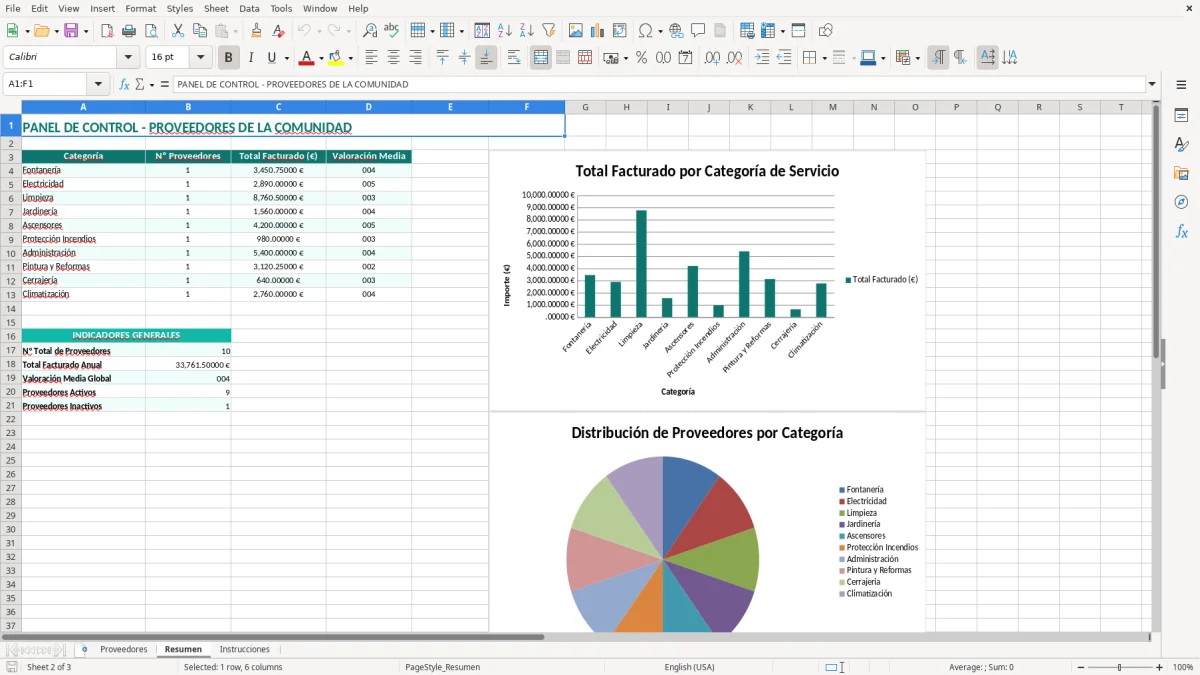This screenshot has width=1200, height=675.
Task: Toggle Align Bottom button
Action: click(486, 58)
